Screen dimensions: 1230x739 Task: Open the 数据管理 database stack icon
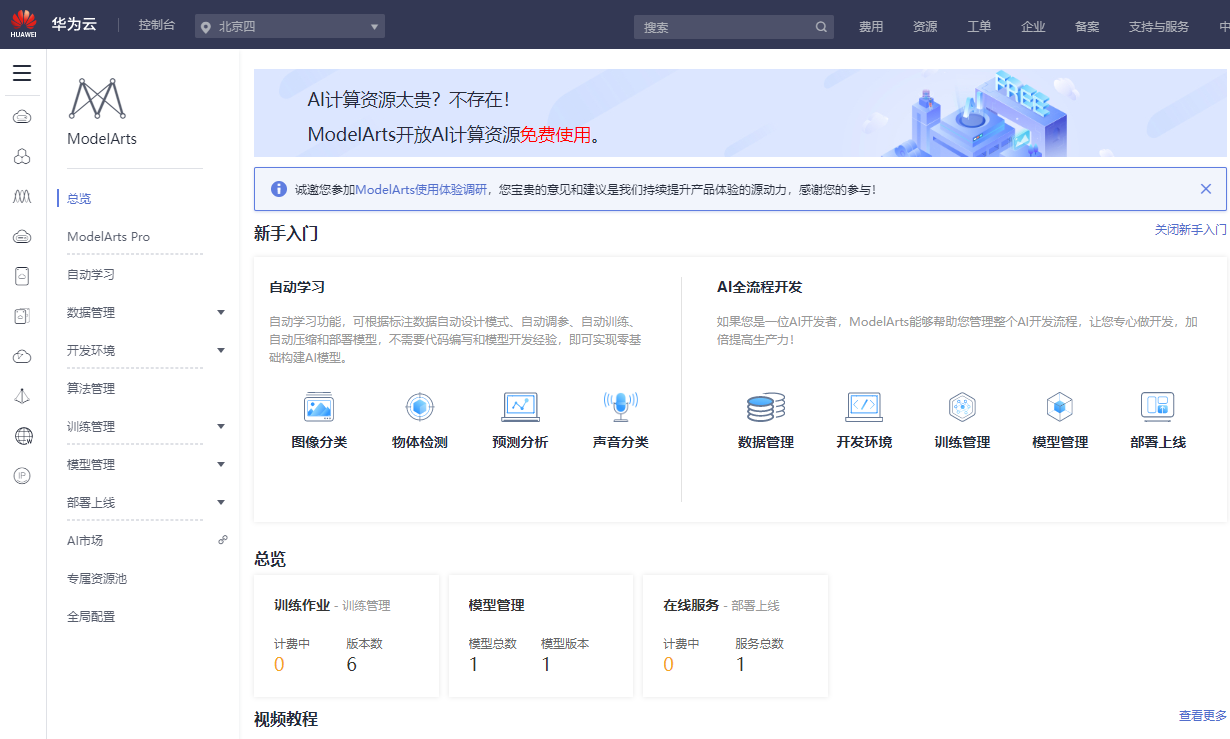[x=766, y=407]
